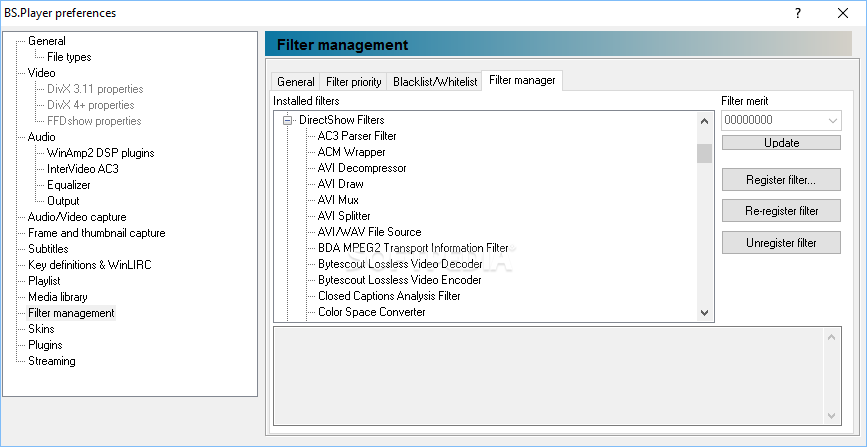
Task: Click the Unregister filter button
Action: point(781,243)
